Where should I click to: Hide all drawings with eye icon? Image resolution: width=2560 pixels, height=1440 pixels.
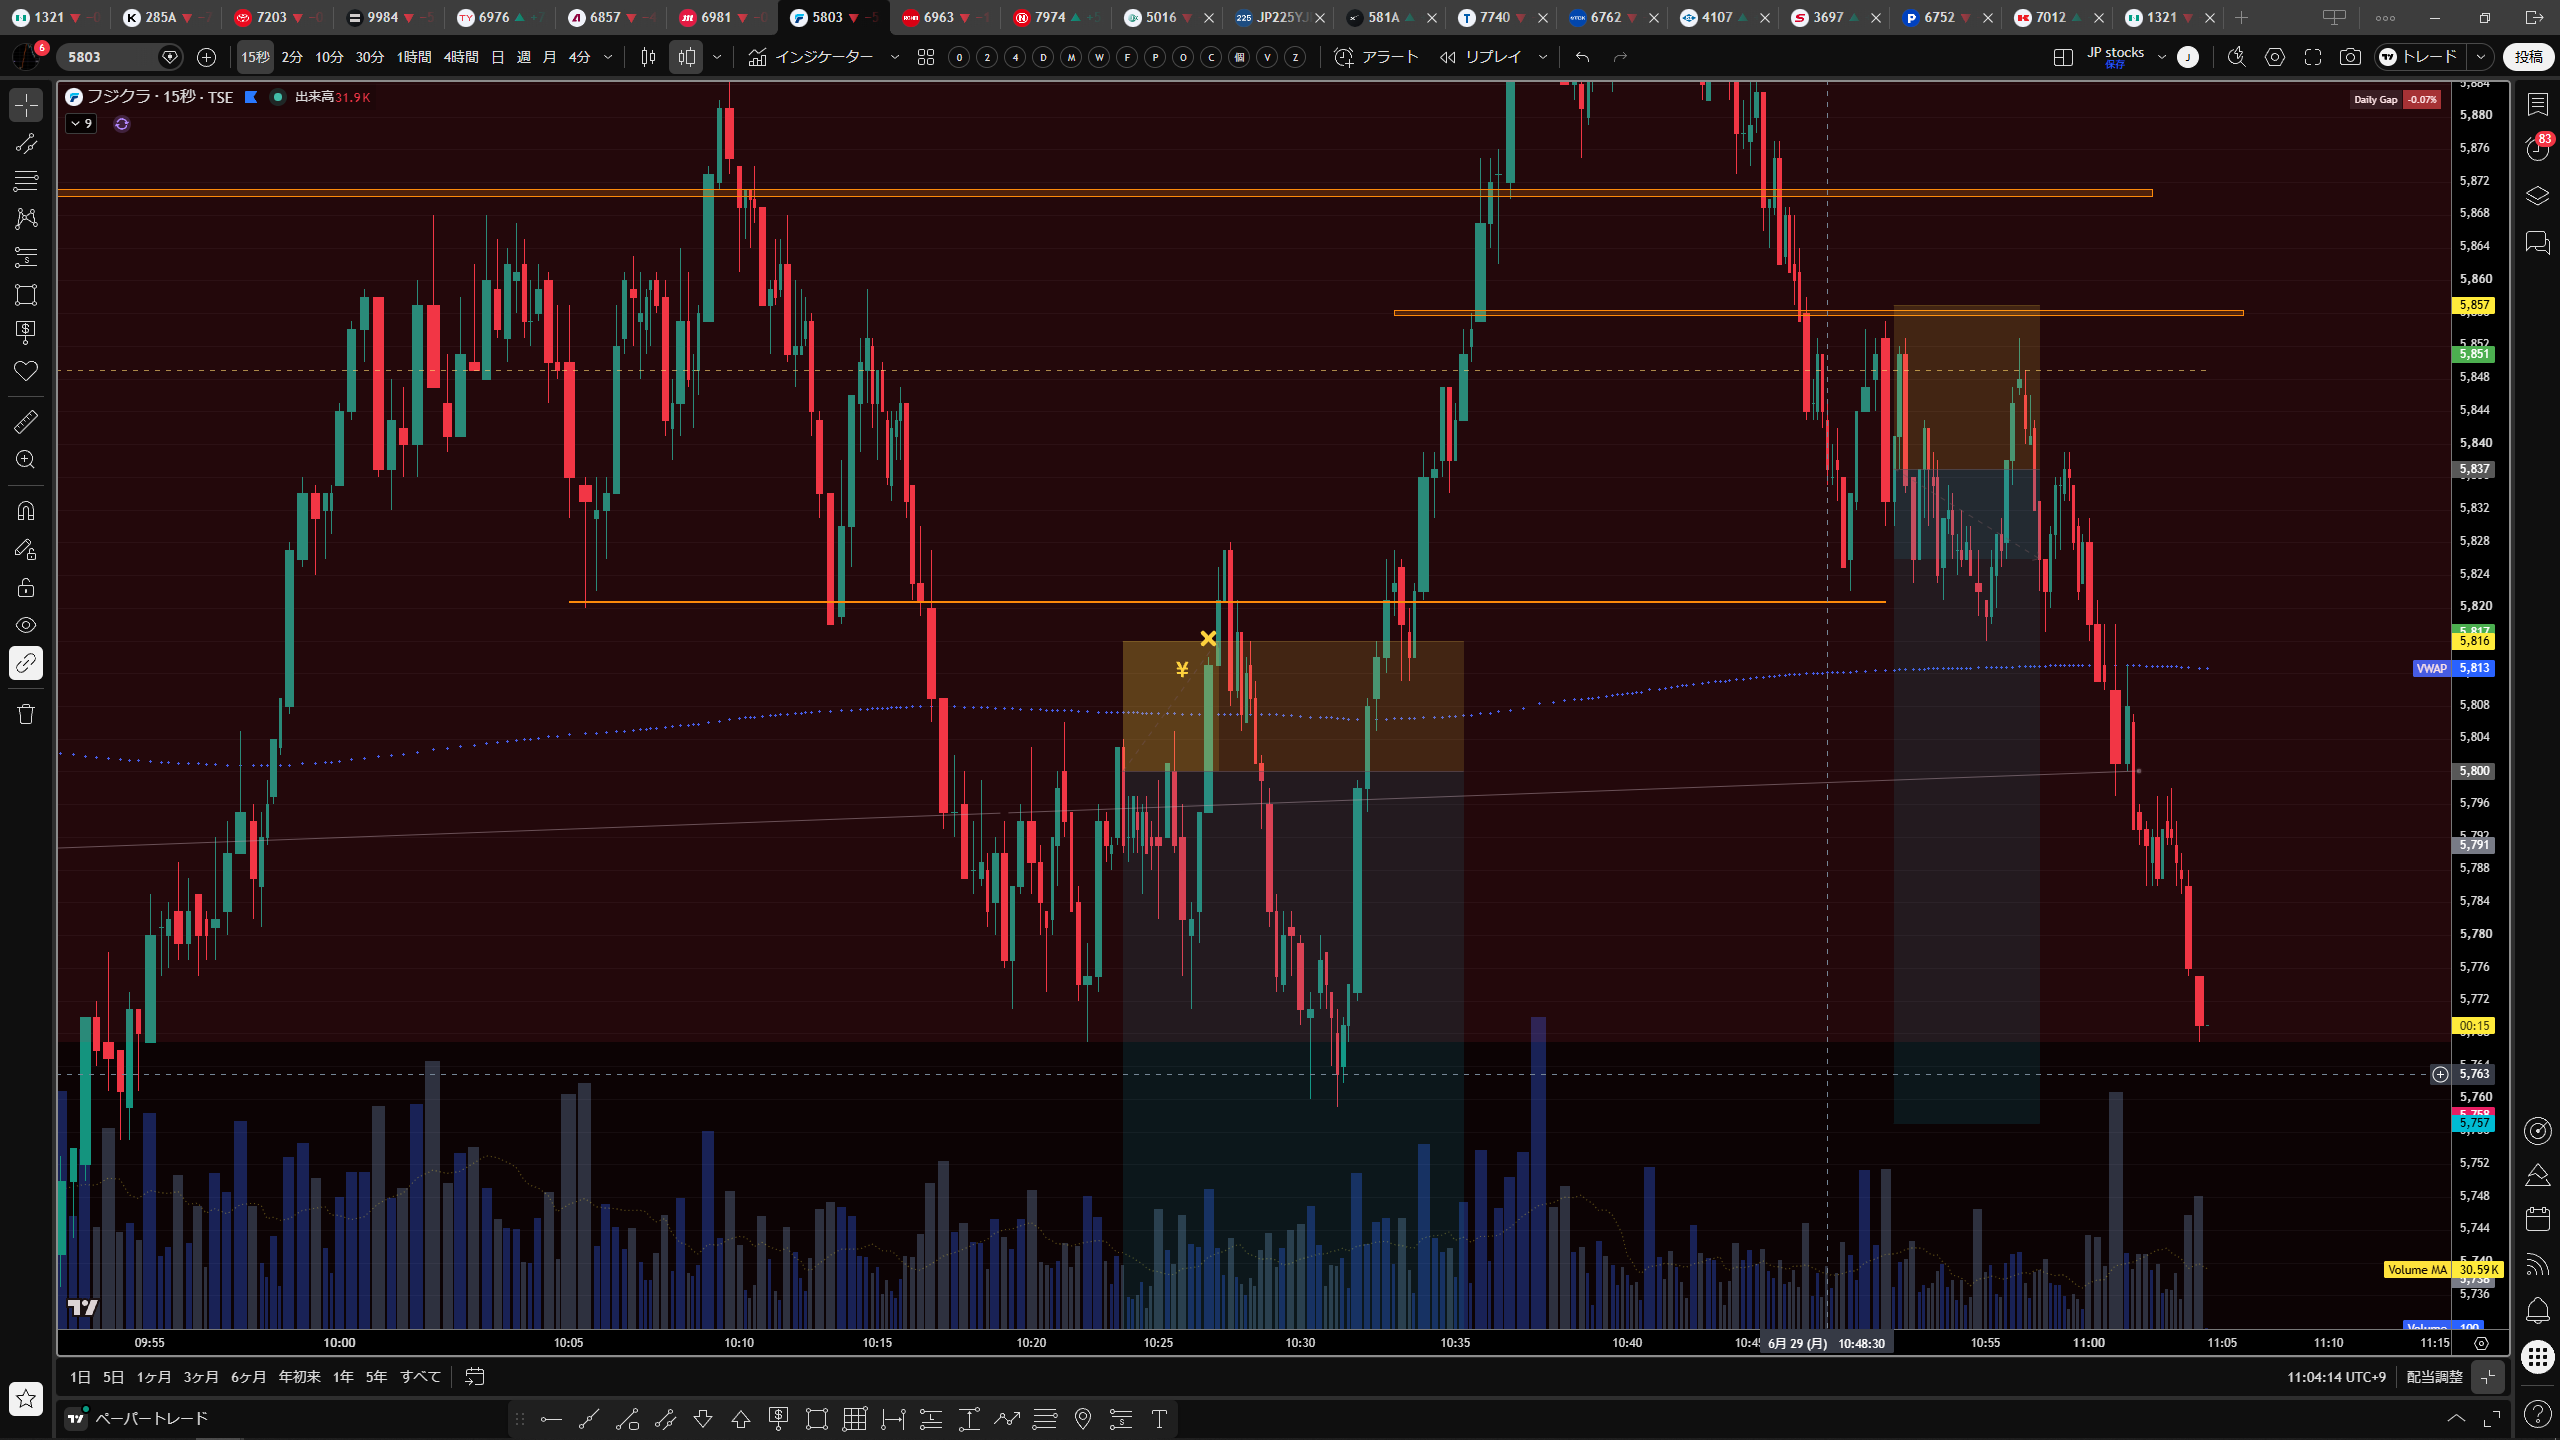26,625
